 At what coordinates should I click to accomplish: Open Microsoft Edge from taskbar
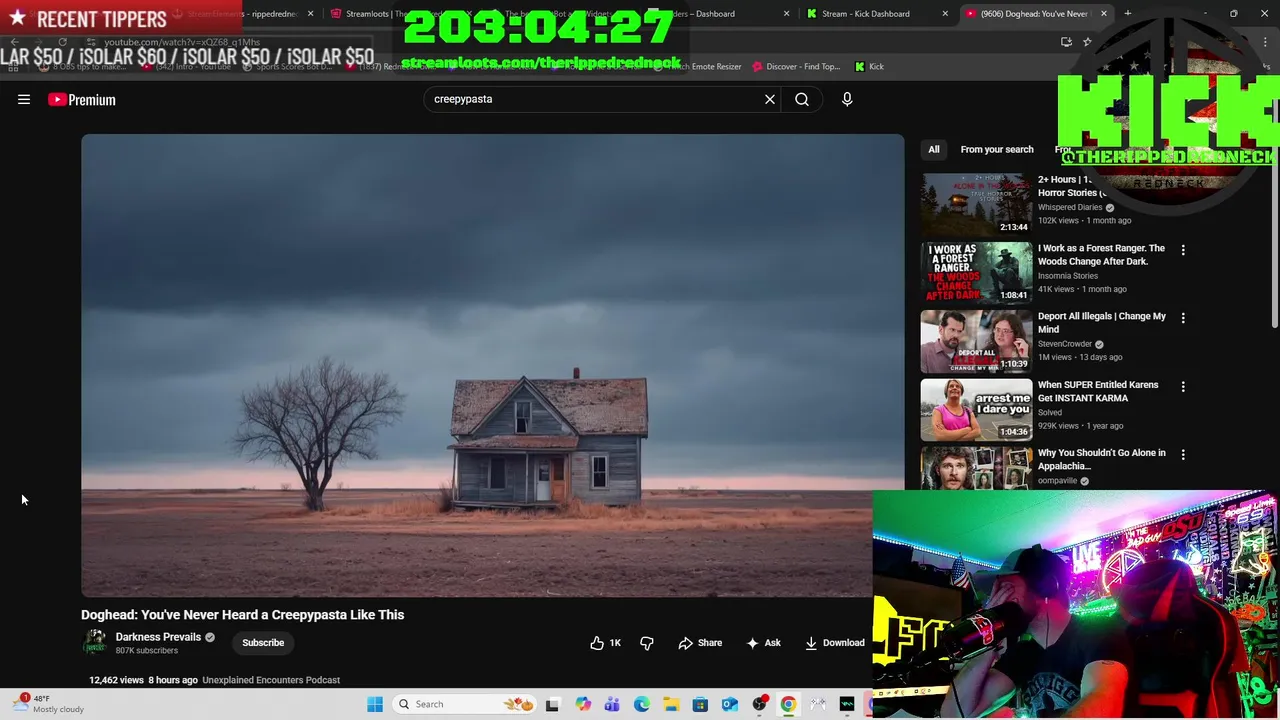(x=641, y=704)
